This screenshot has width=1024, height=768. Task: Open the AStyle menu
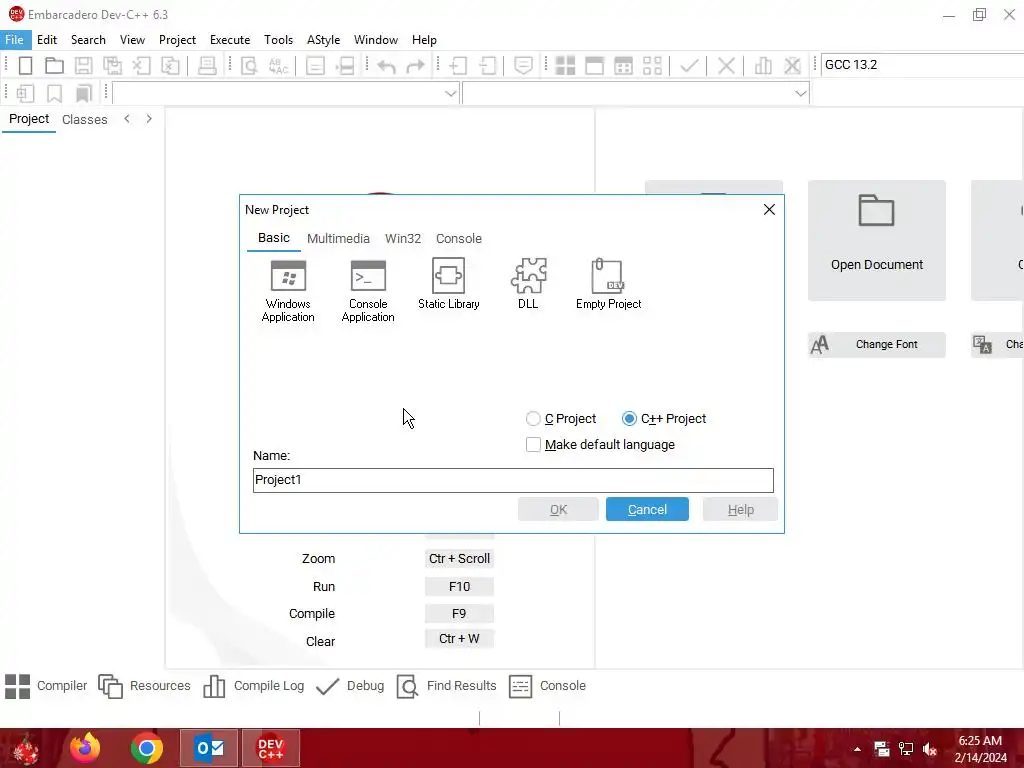pyautogui.click(x=323, y=40)
